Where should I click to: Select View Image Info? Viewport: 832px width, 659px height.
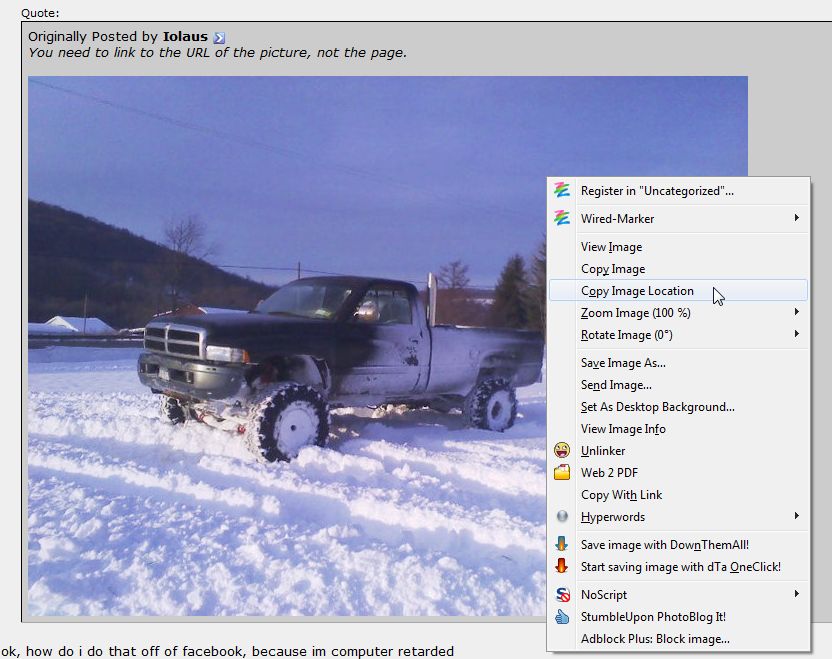pos(678,429)
